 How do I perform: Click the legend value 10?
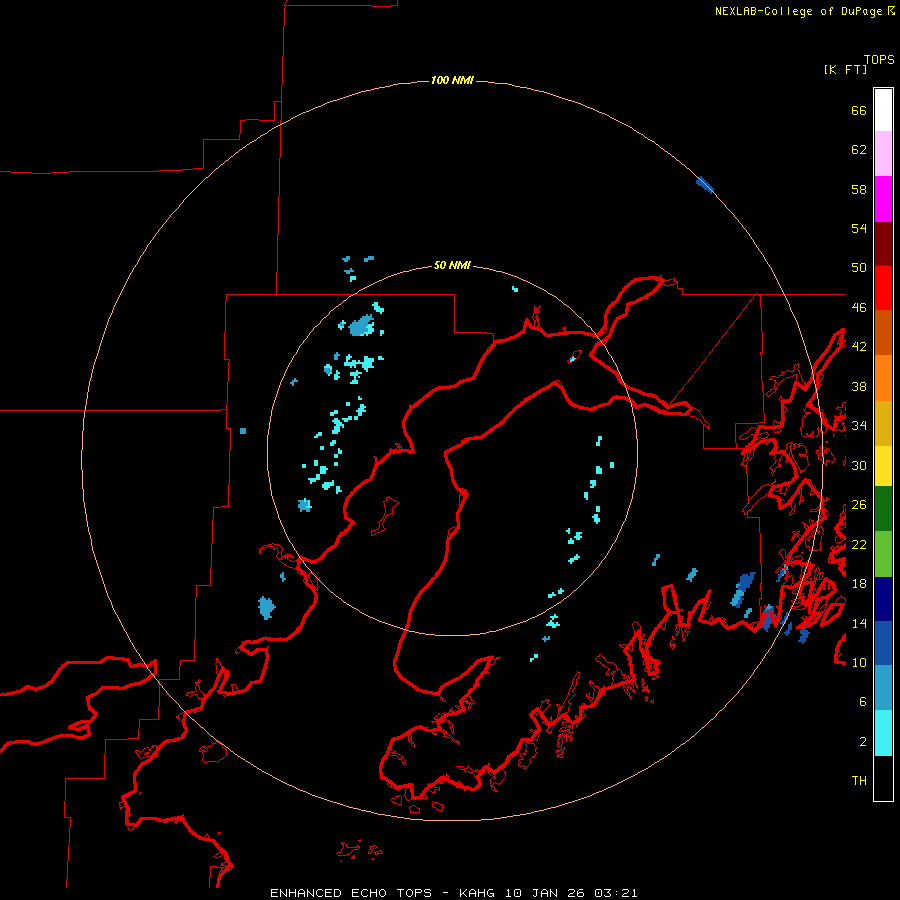pyautogui.click(x=859, y=662)
